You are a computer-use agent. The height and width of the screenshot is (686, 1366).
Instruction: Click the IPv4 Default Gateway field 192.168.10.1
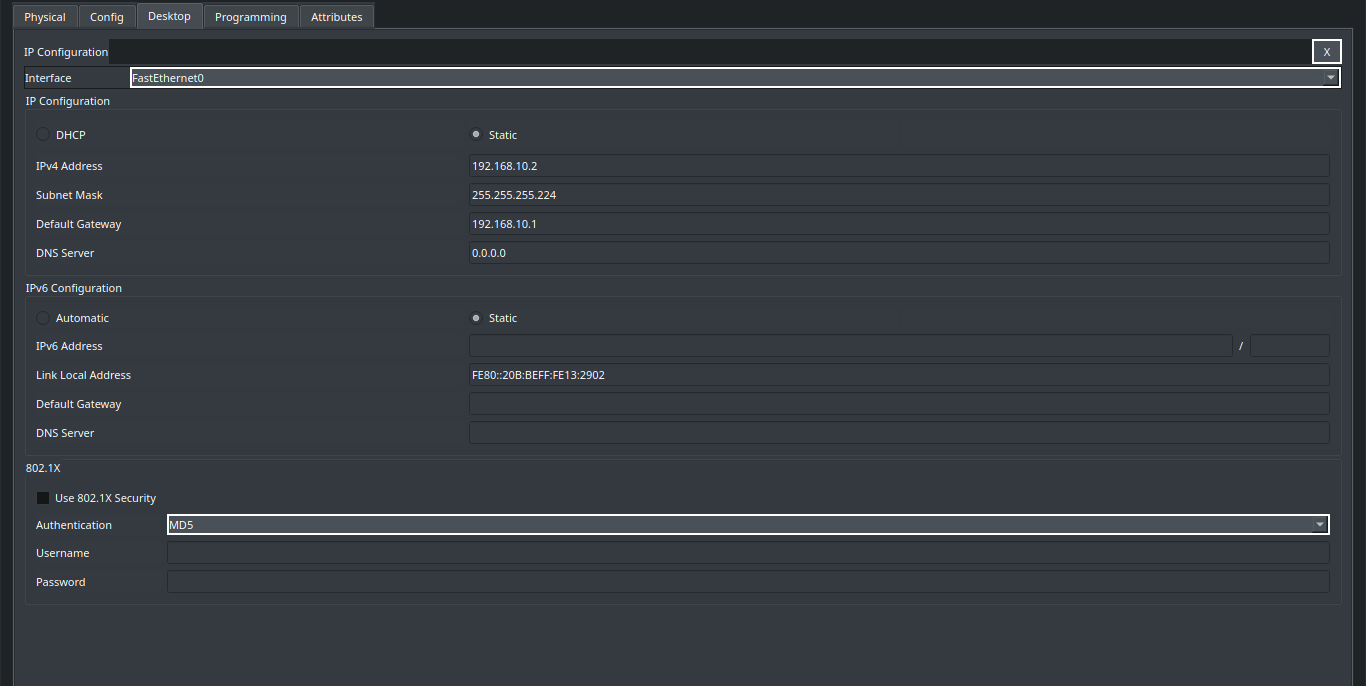[899, 224]
